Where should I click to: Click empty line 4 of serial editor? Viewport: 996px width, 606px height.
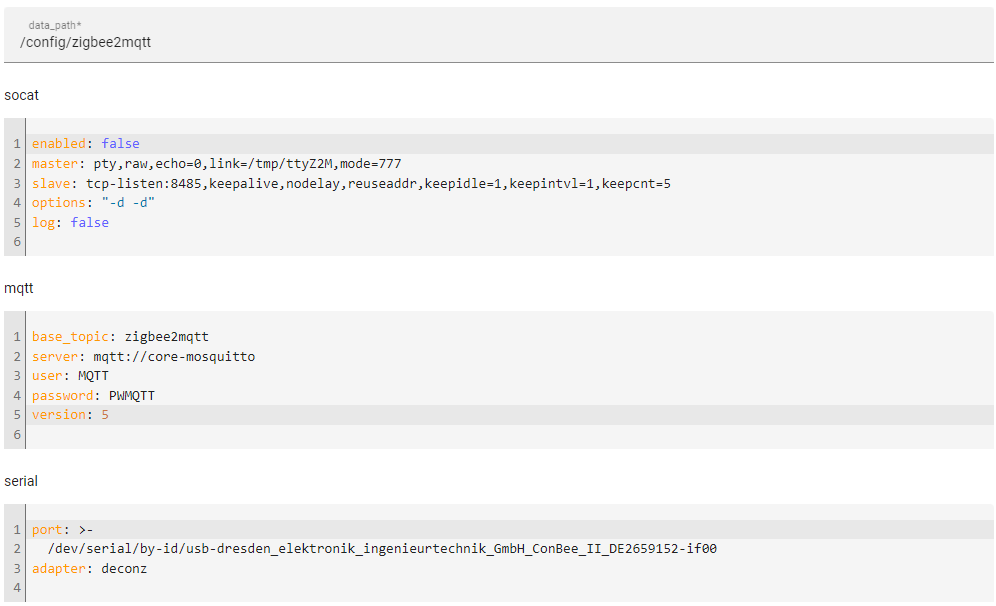point(510,588)
